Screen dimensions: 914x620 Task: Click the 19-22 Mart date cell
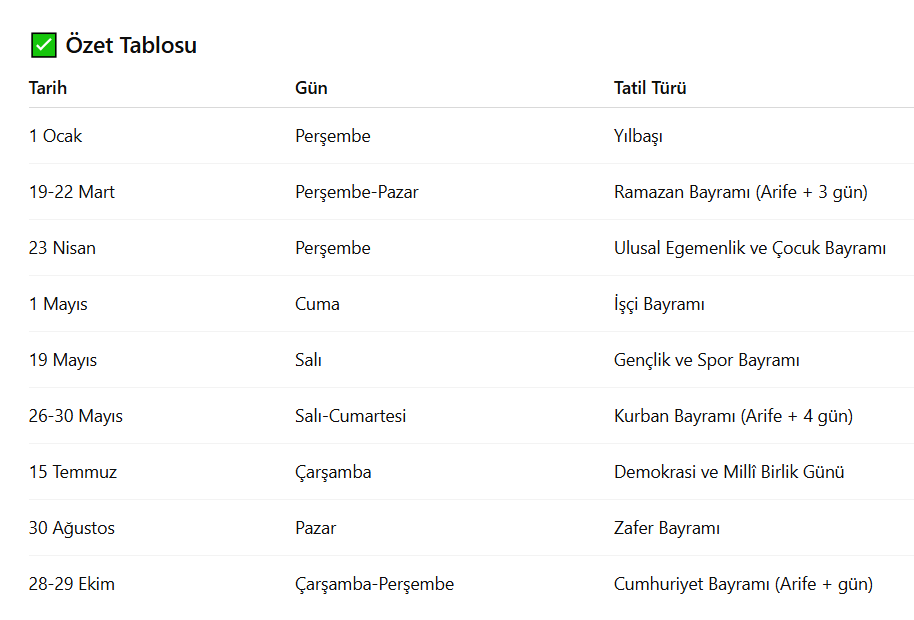point(72,192)
